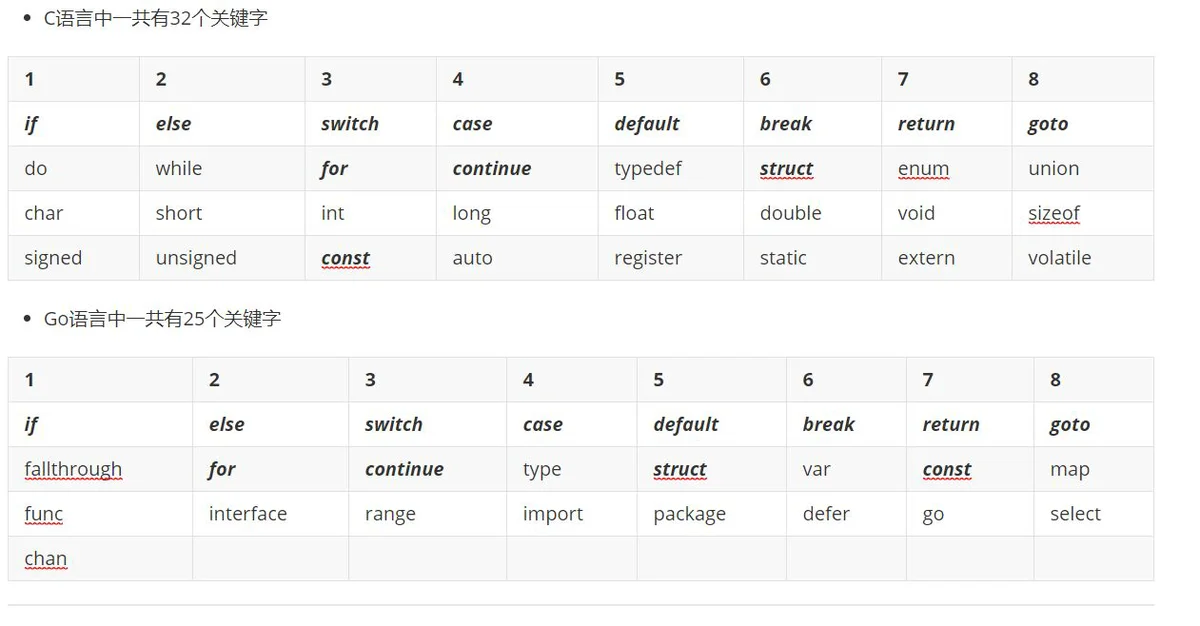The image size is (1200, 626).
Task: Select the "fallthrough" keyword in Go table
Action: 73,469
